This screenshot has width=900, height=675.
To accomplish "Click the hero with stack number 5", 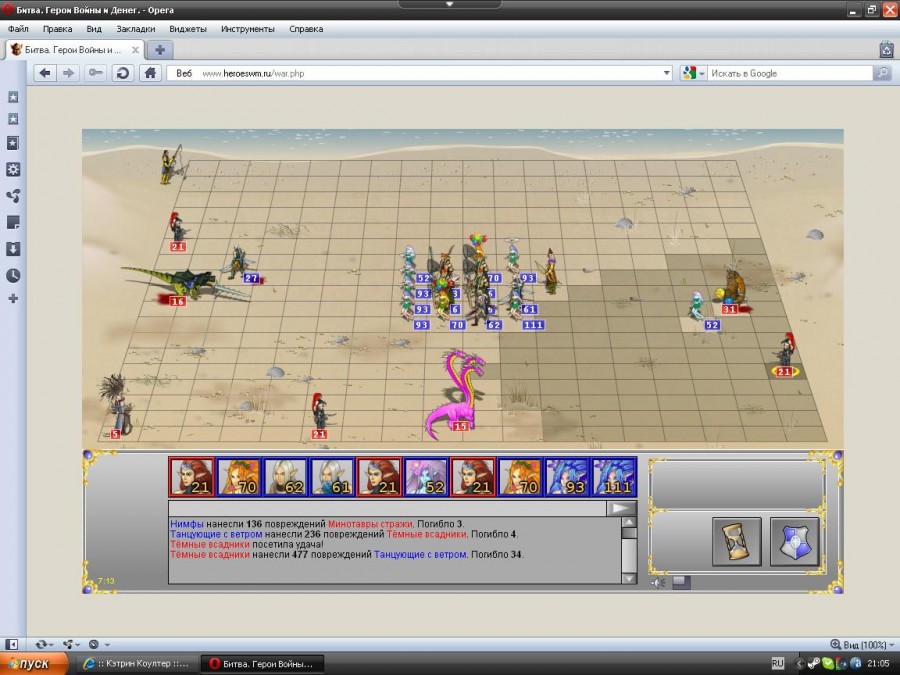I will [116, 405].
